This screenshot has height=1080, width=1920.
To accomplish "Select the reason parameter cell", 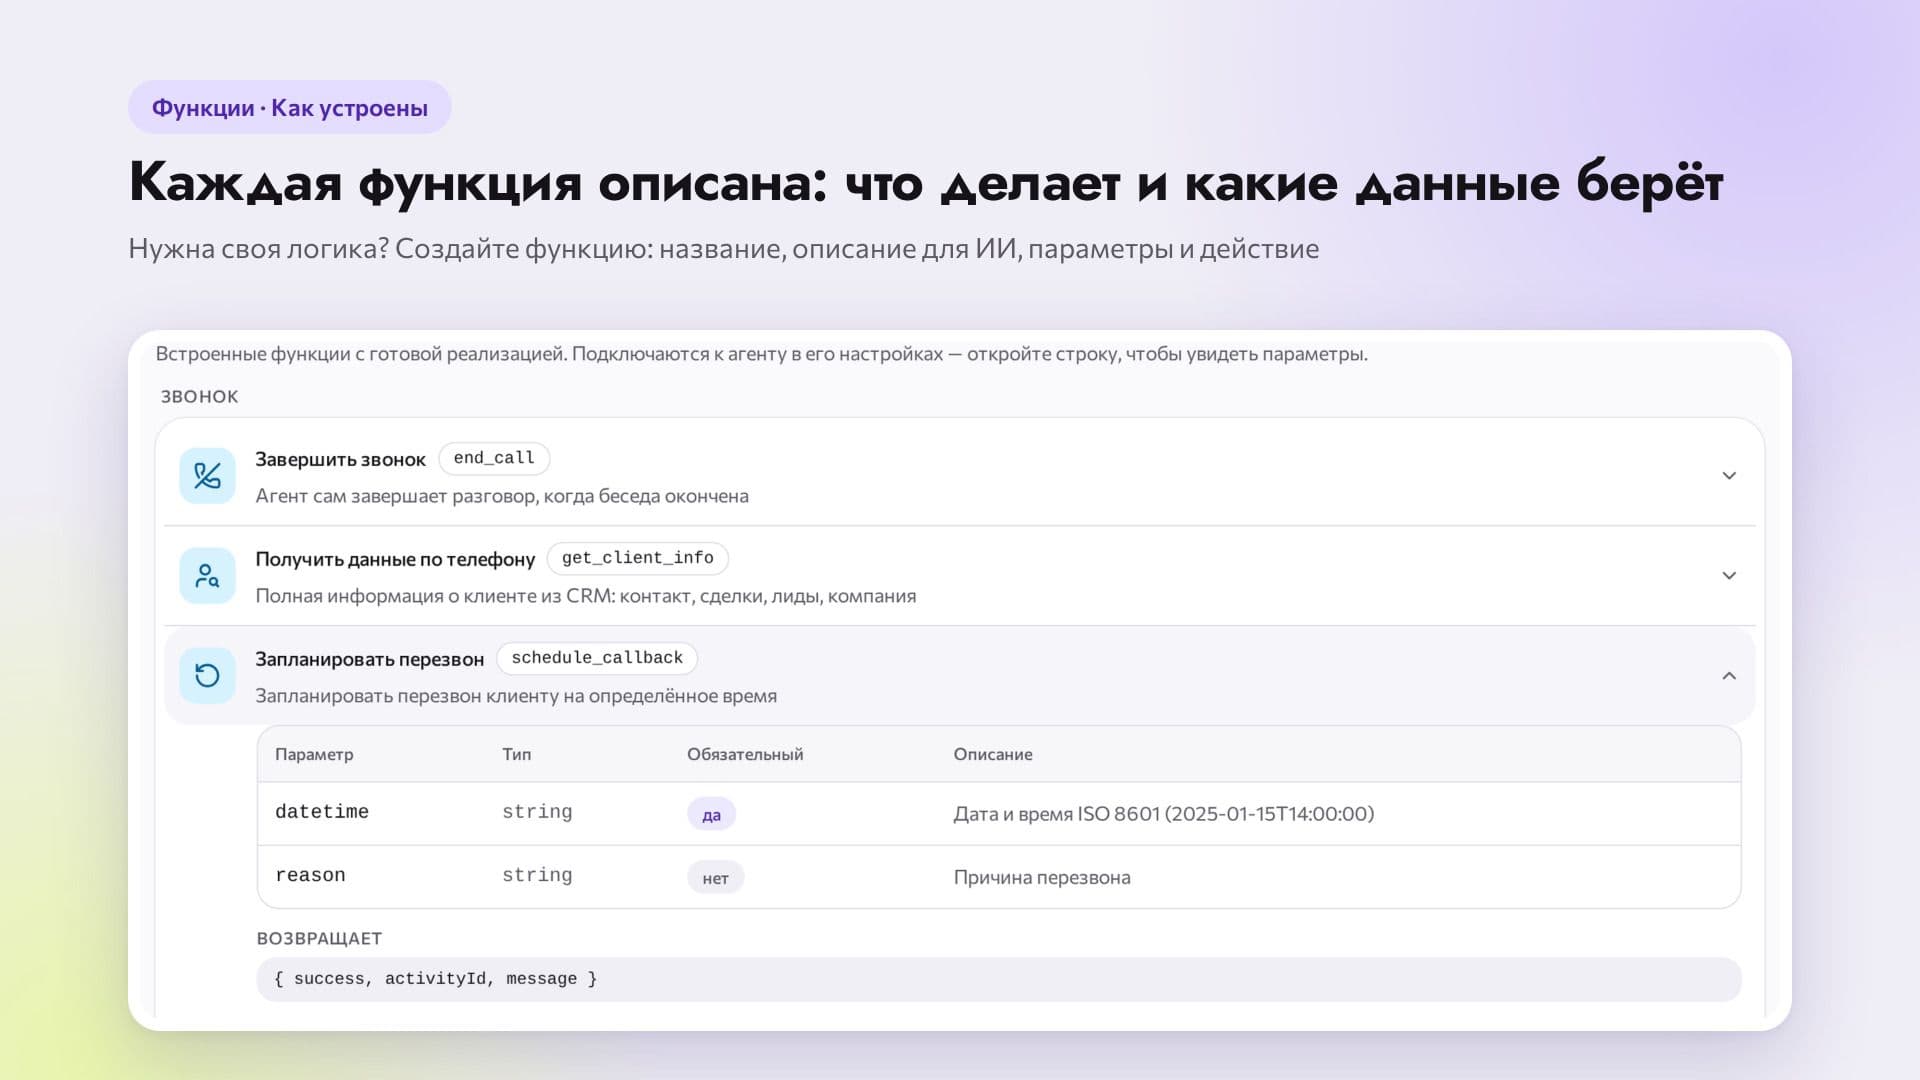I will [310, 875].
